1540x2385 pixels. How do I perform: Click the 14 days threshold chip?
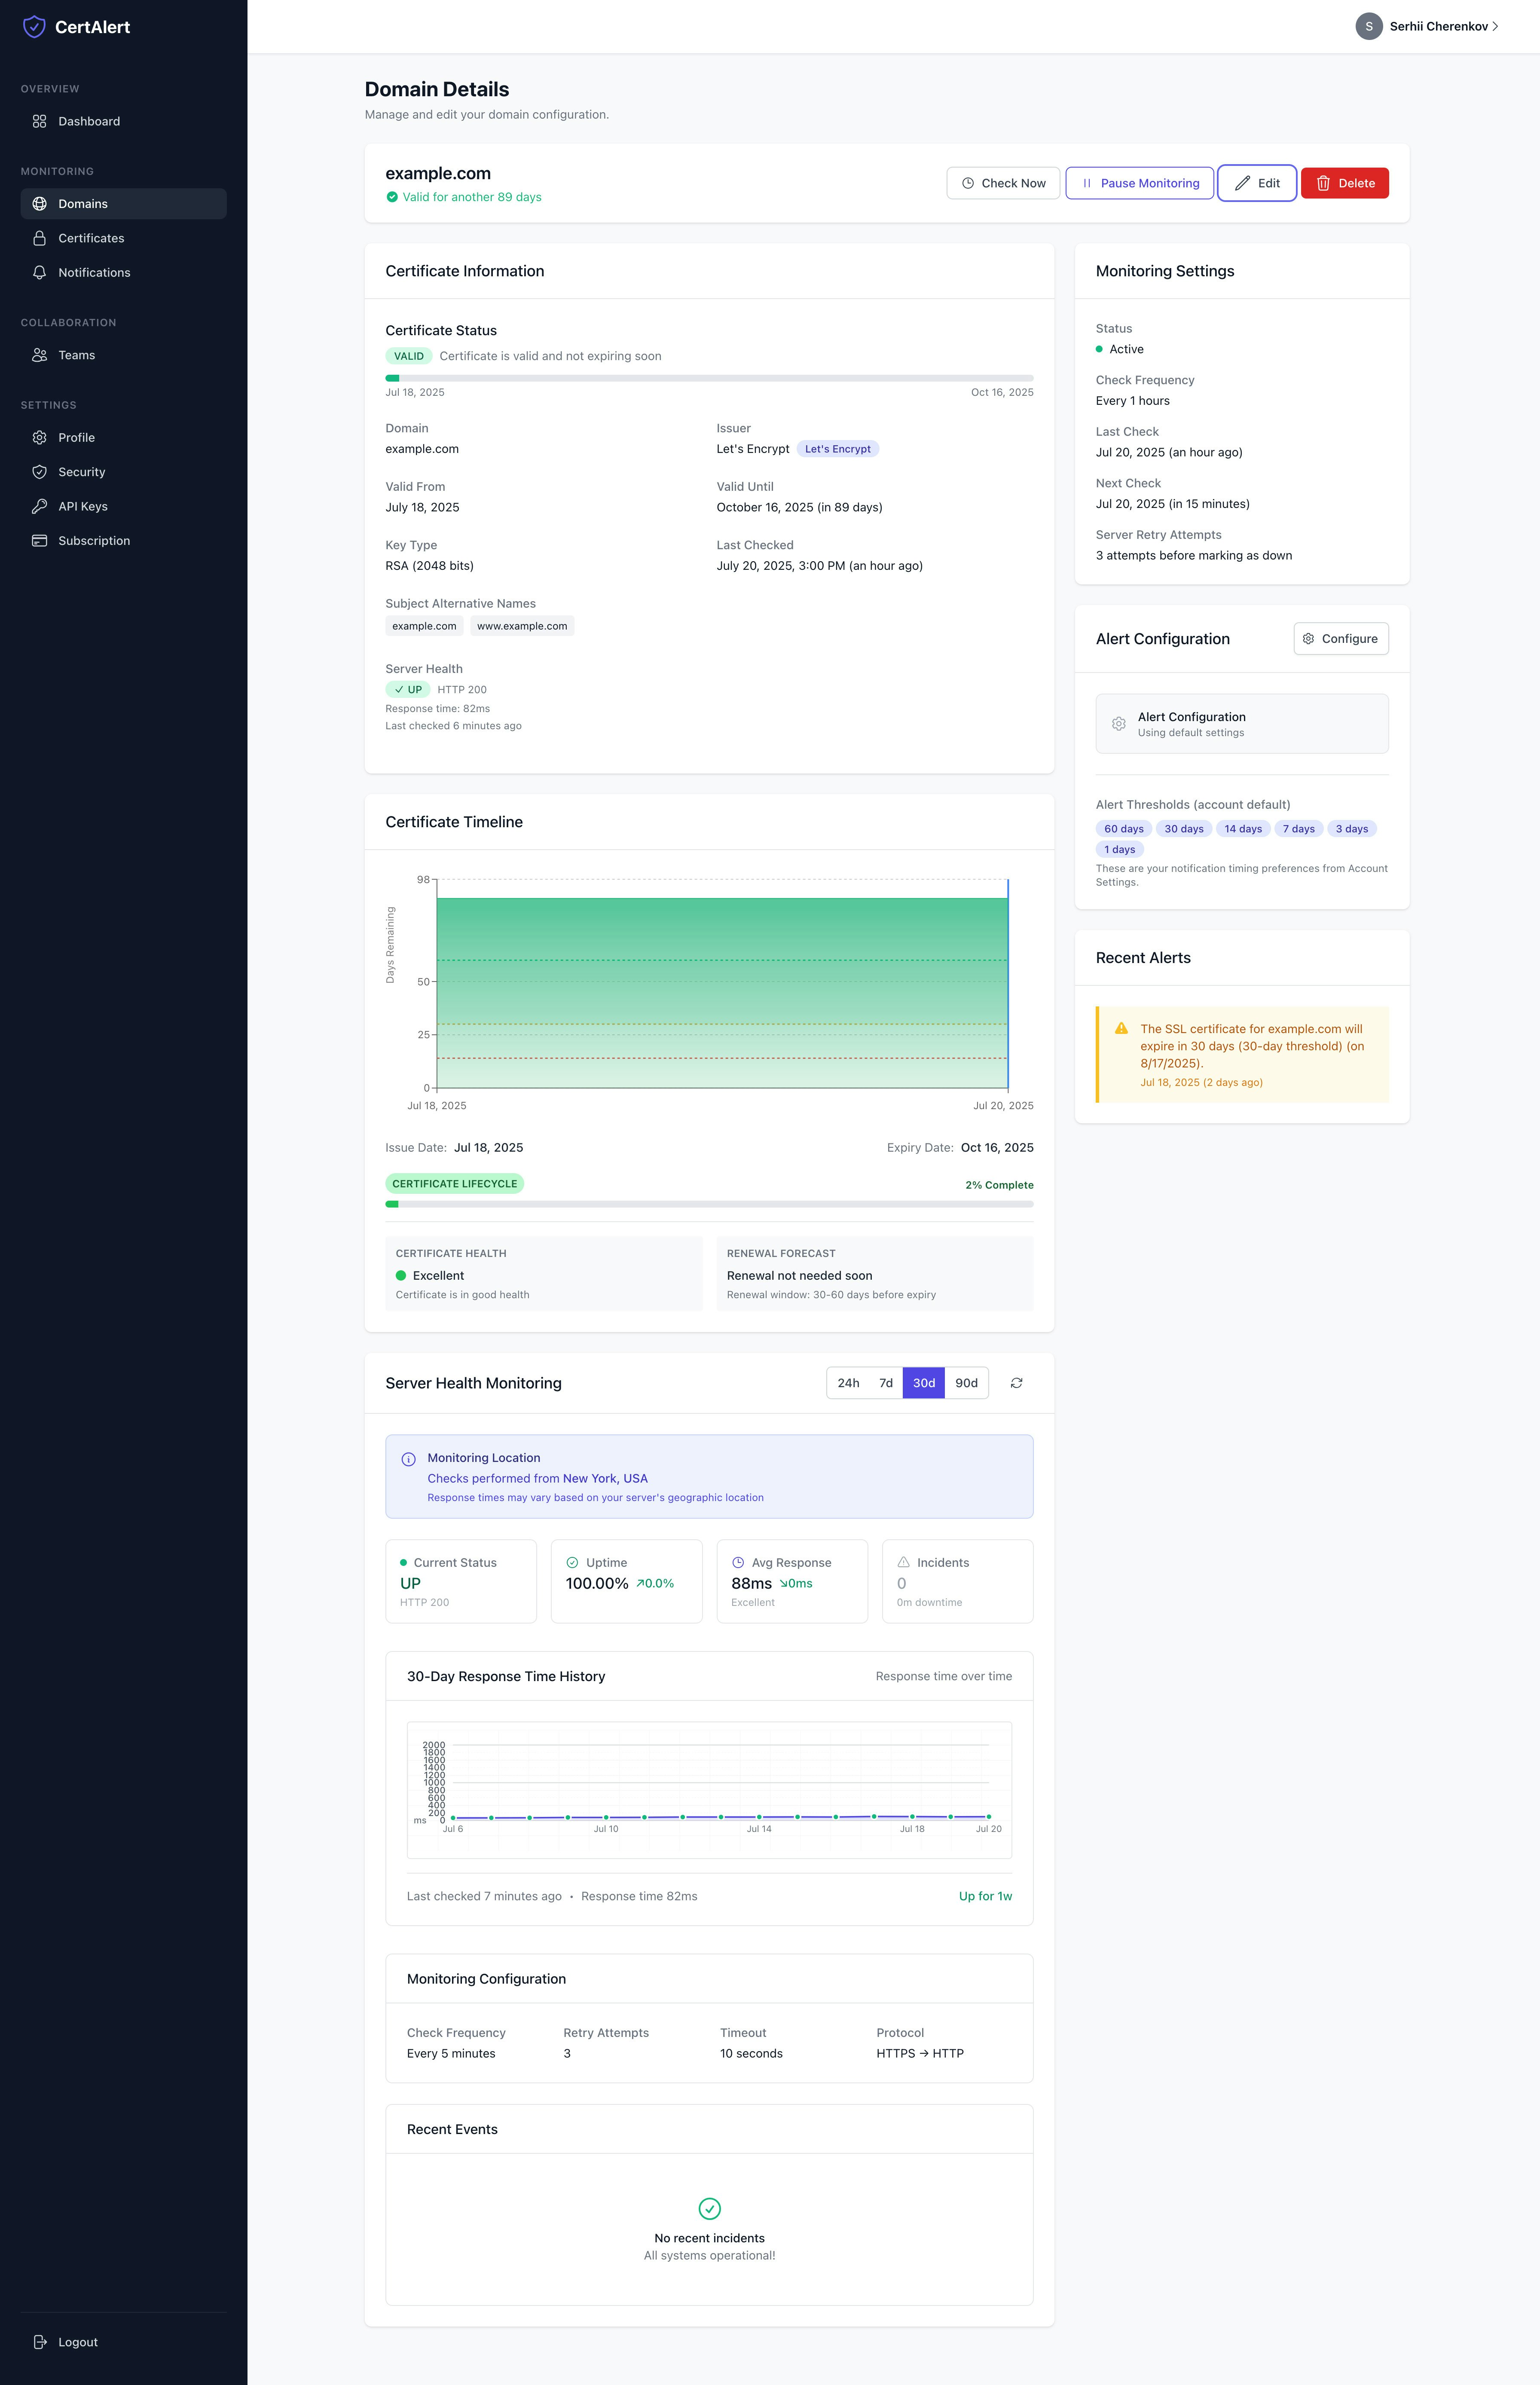tap(1243, 829)
